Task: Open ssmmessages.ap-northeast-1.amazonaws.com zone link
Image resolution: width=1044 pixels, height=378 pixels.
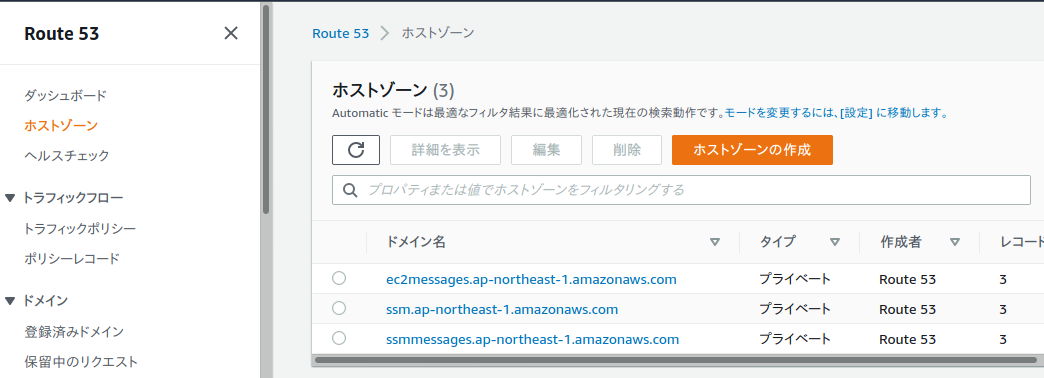Action: [533, 339]
